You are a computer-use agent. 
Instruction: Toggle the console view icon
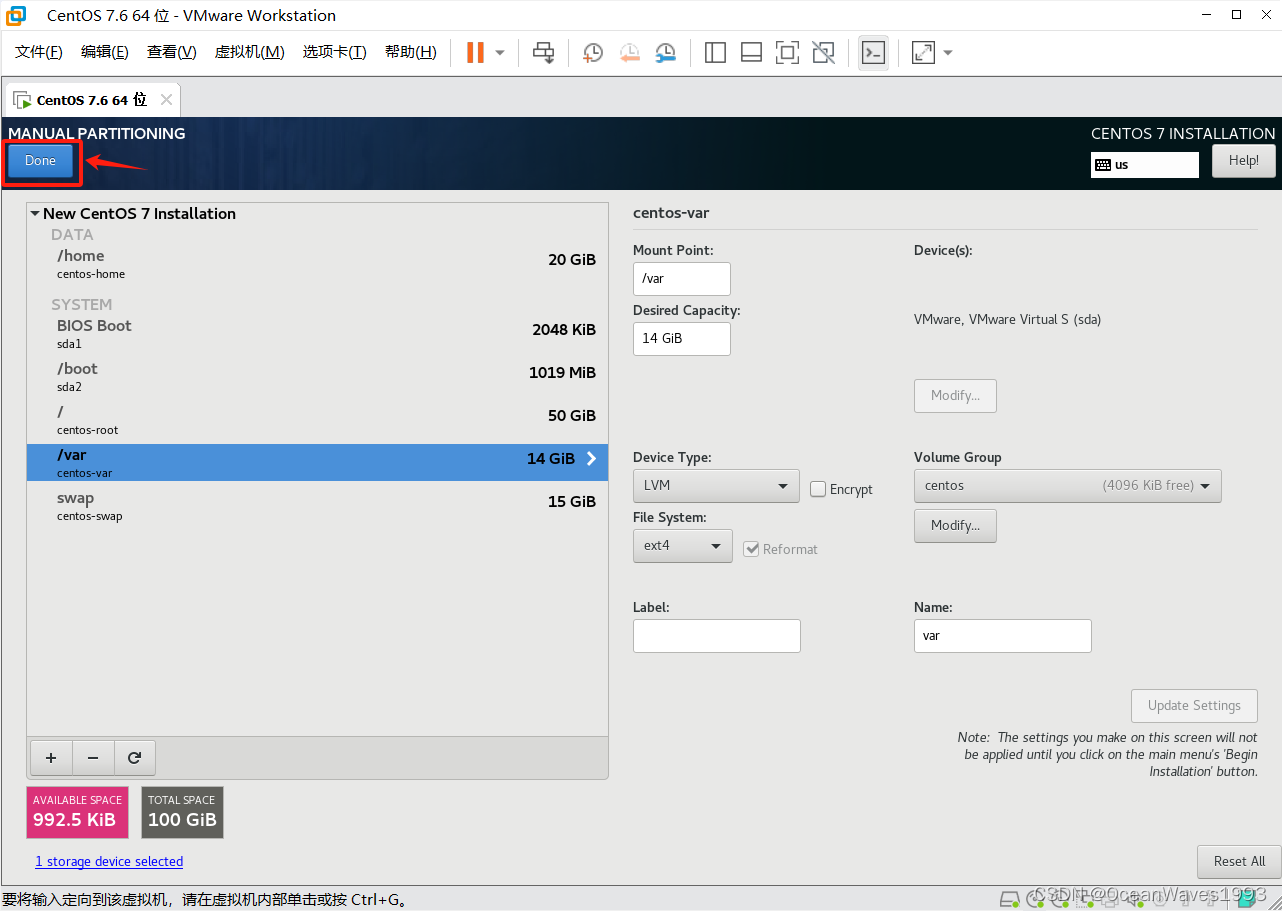pos(873,53)
